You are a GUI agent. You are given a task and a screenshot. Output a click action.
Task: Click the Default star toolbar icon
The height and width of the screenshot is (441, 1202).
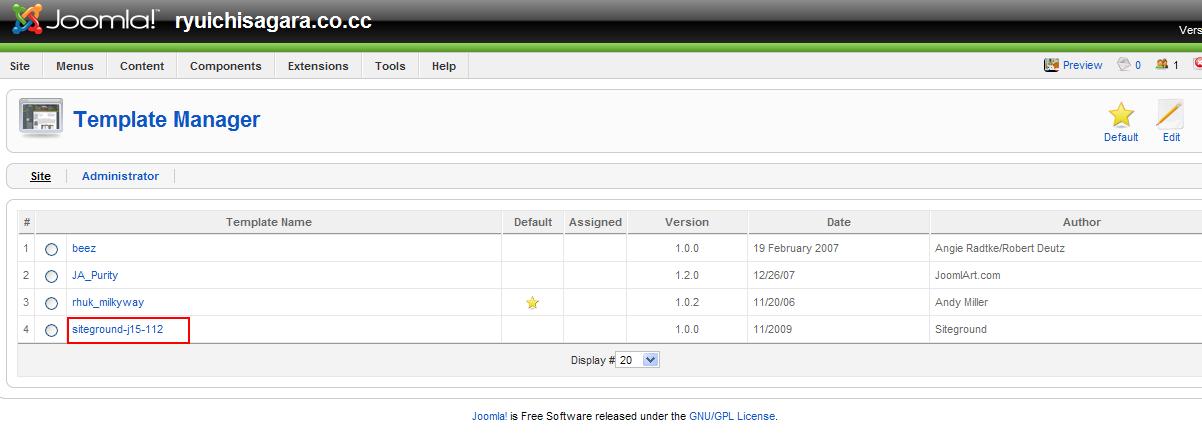pyautogui.click(x=1120, y=115)
